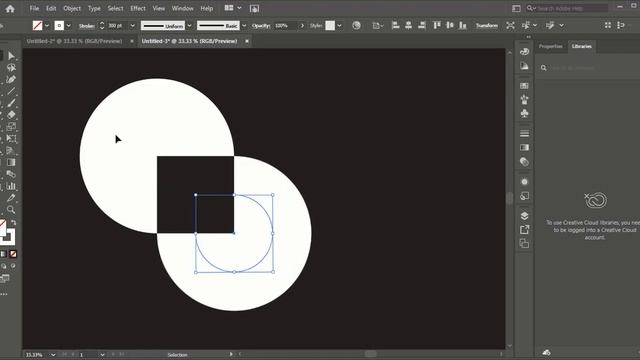Open the Type menu
Screen dimensions: 640x360
pos(94,8)
